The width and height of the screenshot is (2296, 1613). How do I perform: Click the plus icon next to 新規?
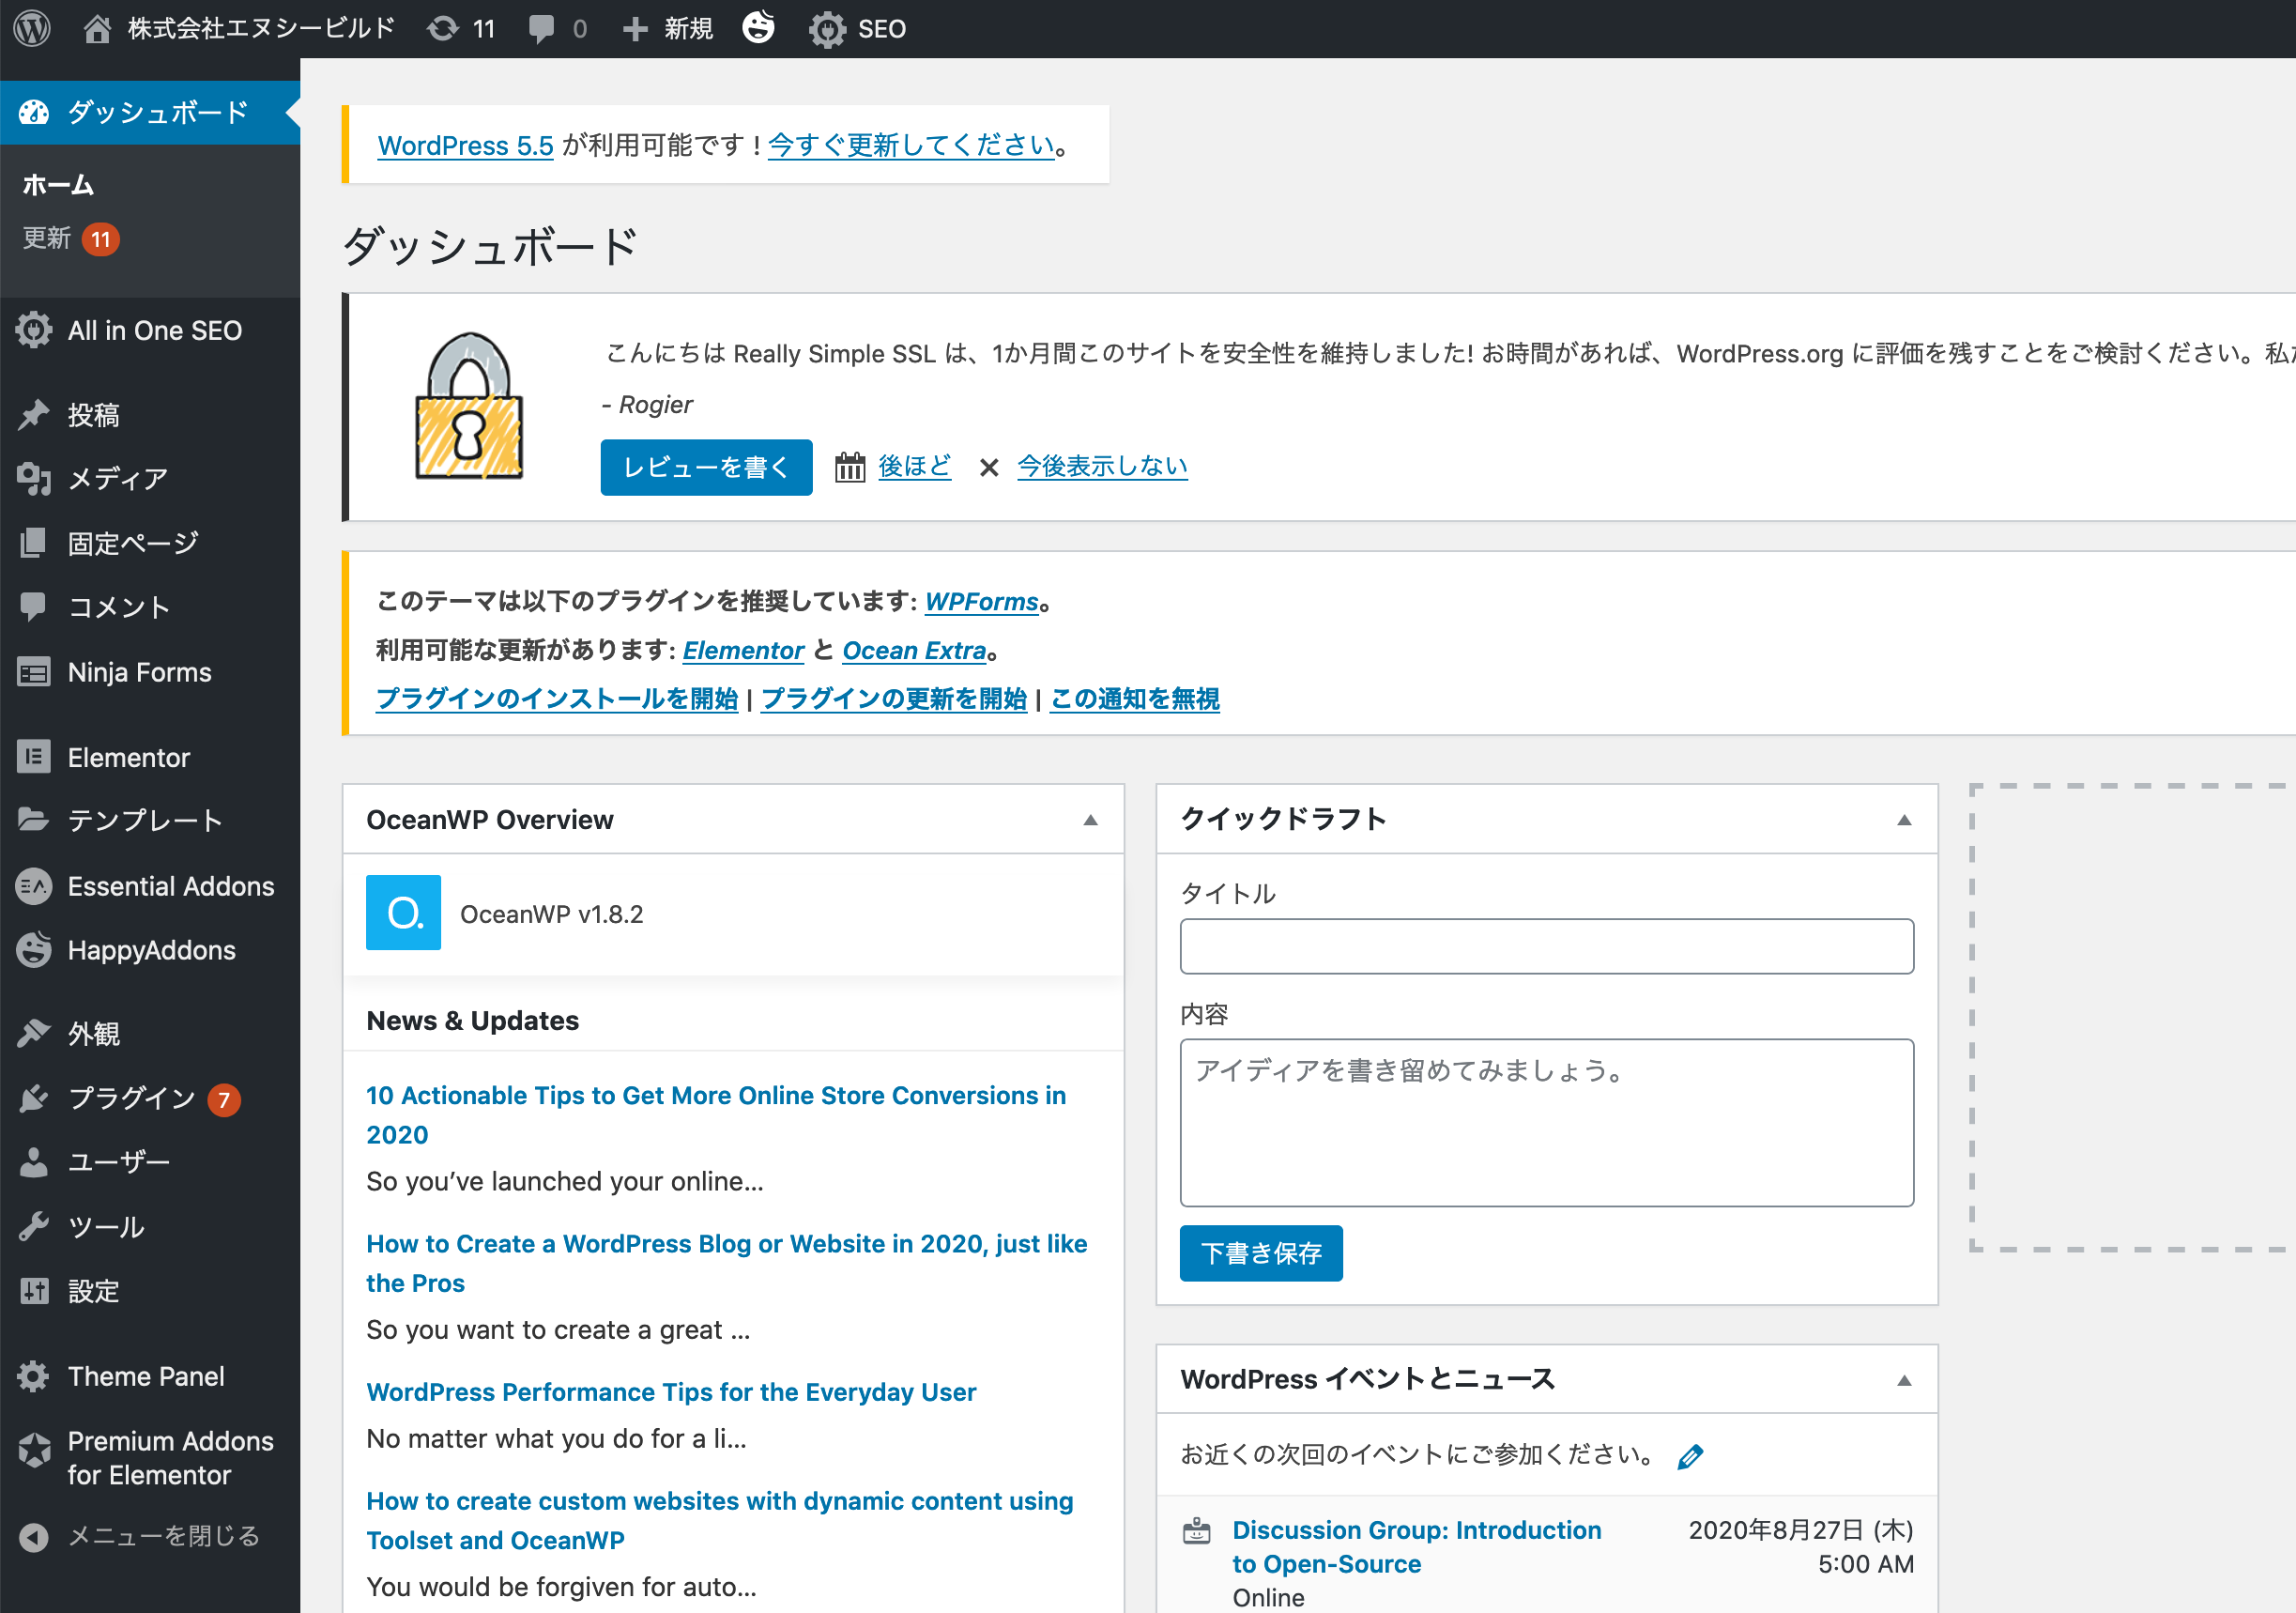tap(634, 29)
